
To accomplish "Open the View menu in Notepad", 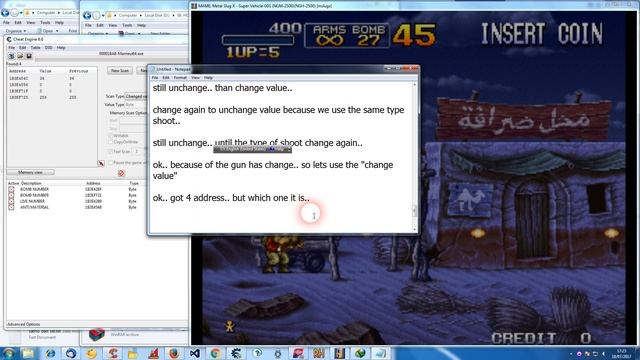I will click(x=196, y=78).
